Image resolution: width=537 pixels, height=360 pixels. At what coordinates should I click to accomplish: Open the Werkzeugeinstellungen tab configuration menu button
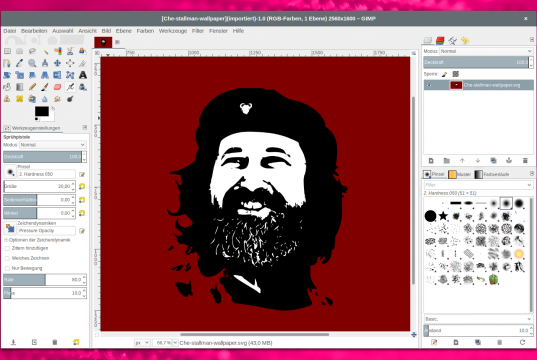[x=85, y=128]
